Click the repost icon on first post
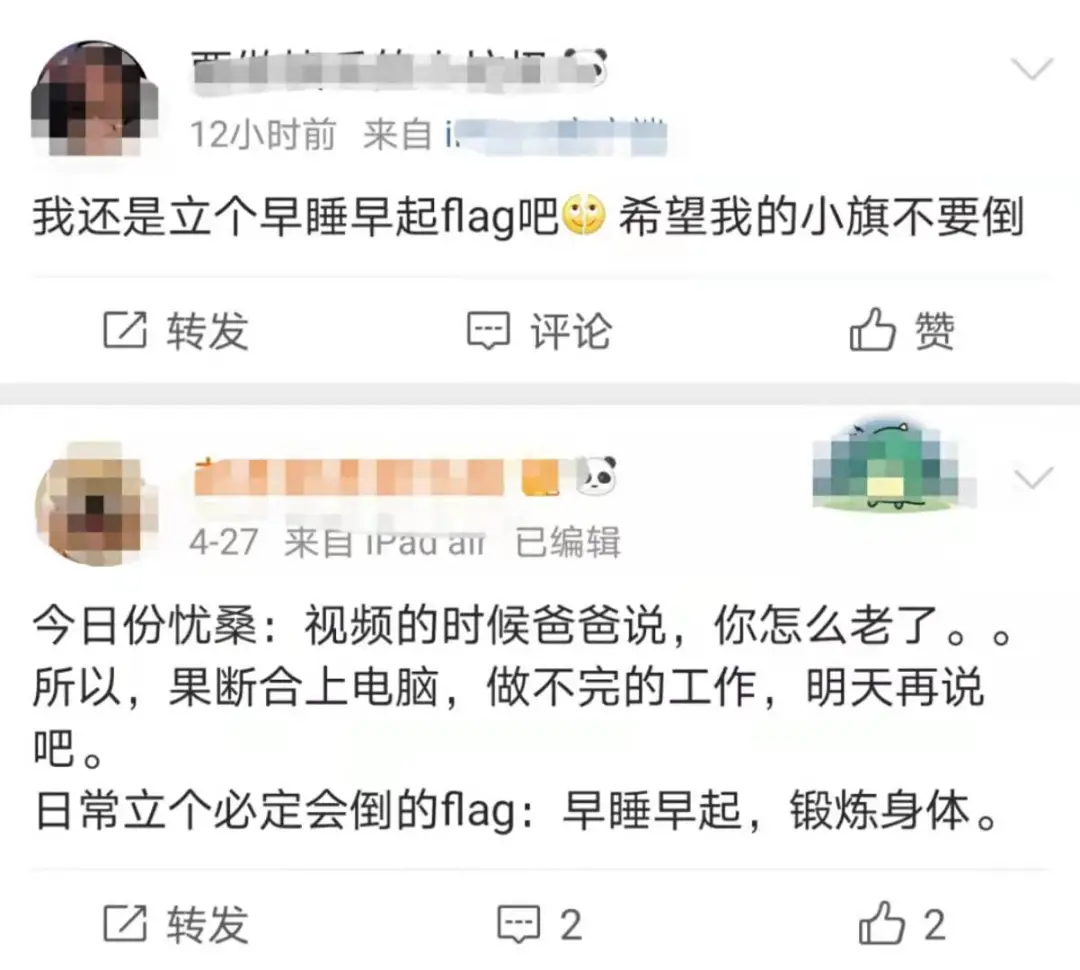This screenshot has width=1080, height=970. point(125,330)
